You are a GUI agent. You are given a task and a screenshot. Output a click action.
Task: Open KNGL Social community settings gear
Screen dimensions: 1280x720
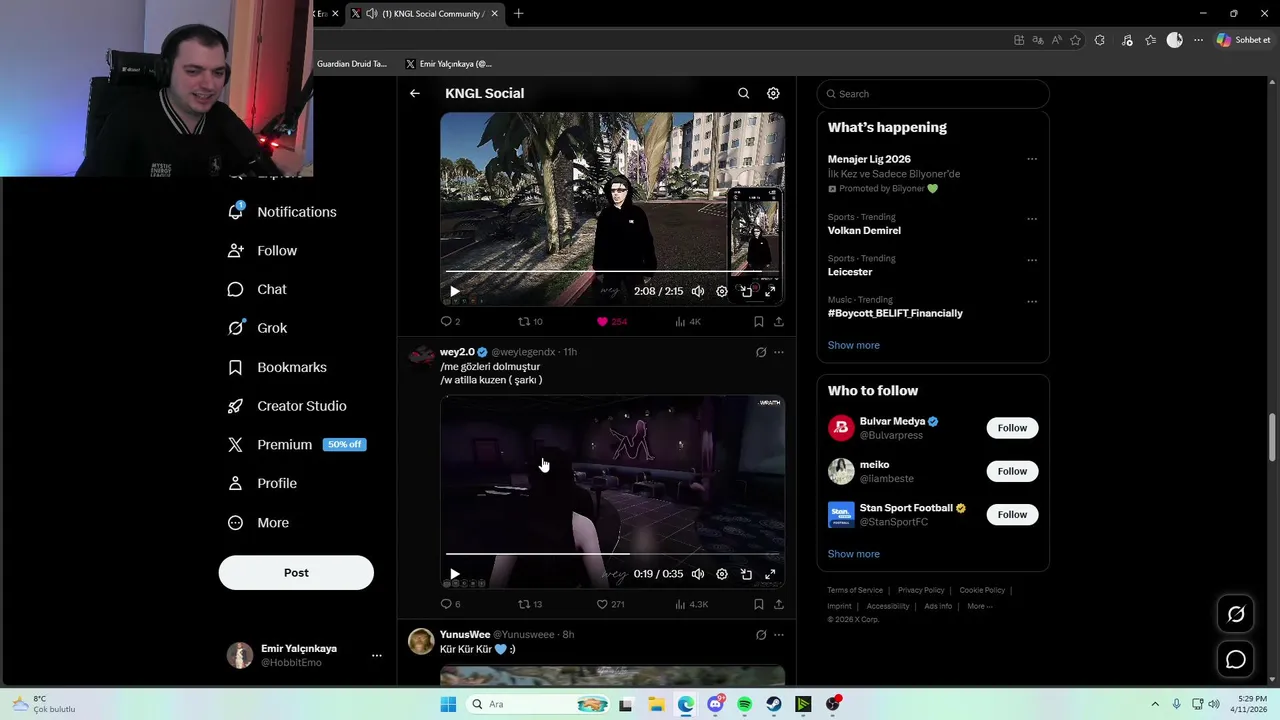click(773, 93)
